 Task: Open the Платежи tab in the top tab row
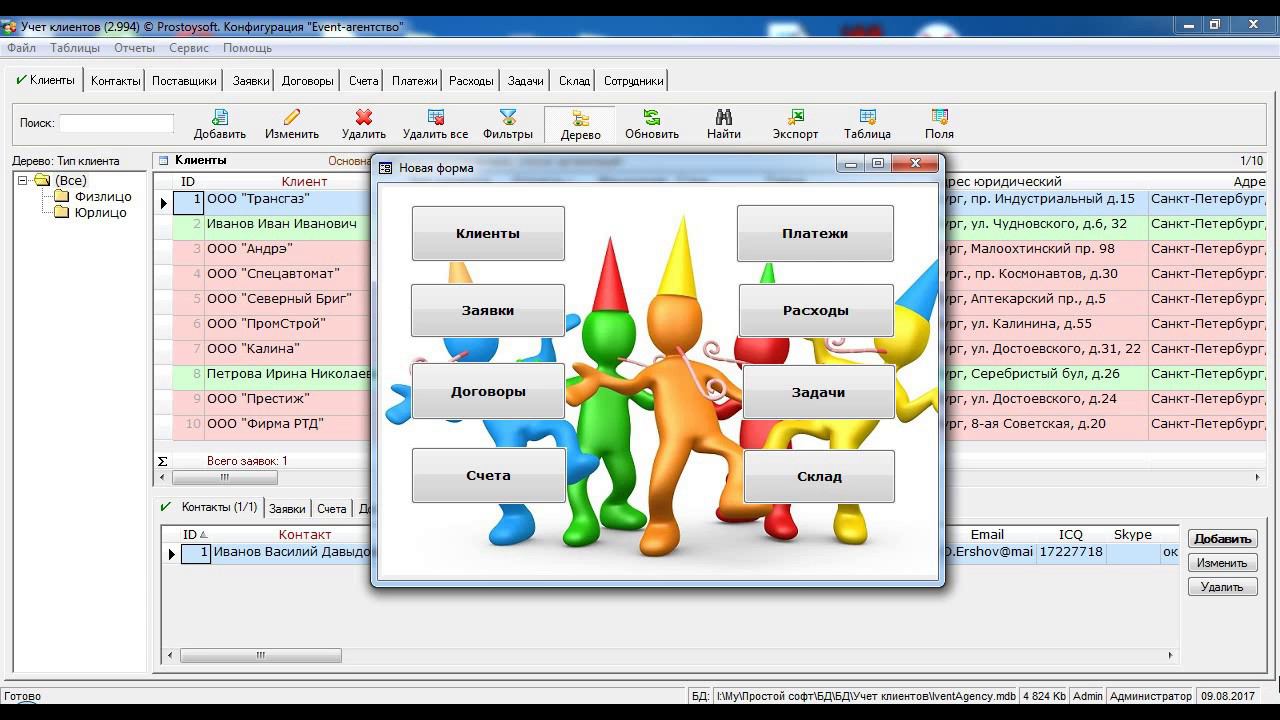(414, 81)
